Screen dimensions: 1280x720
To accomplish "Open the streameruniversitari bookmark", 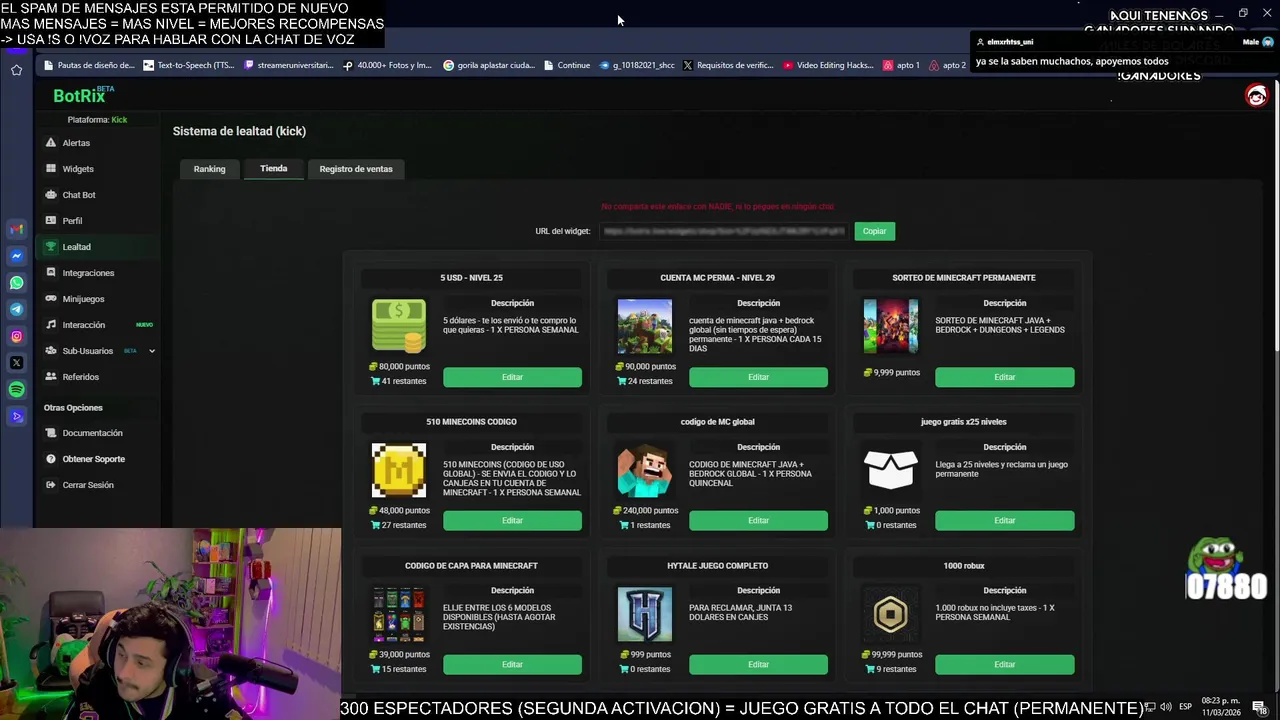I will click(288, 65).
